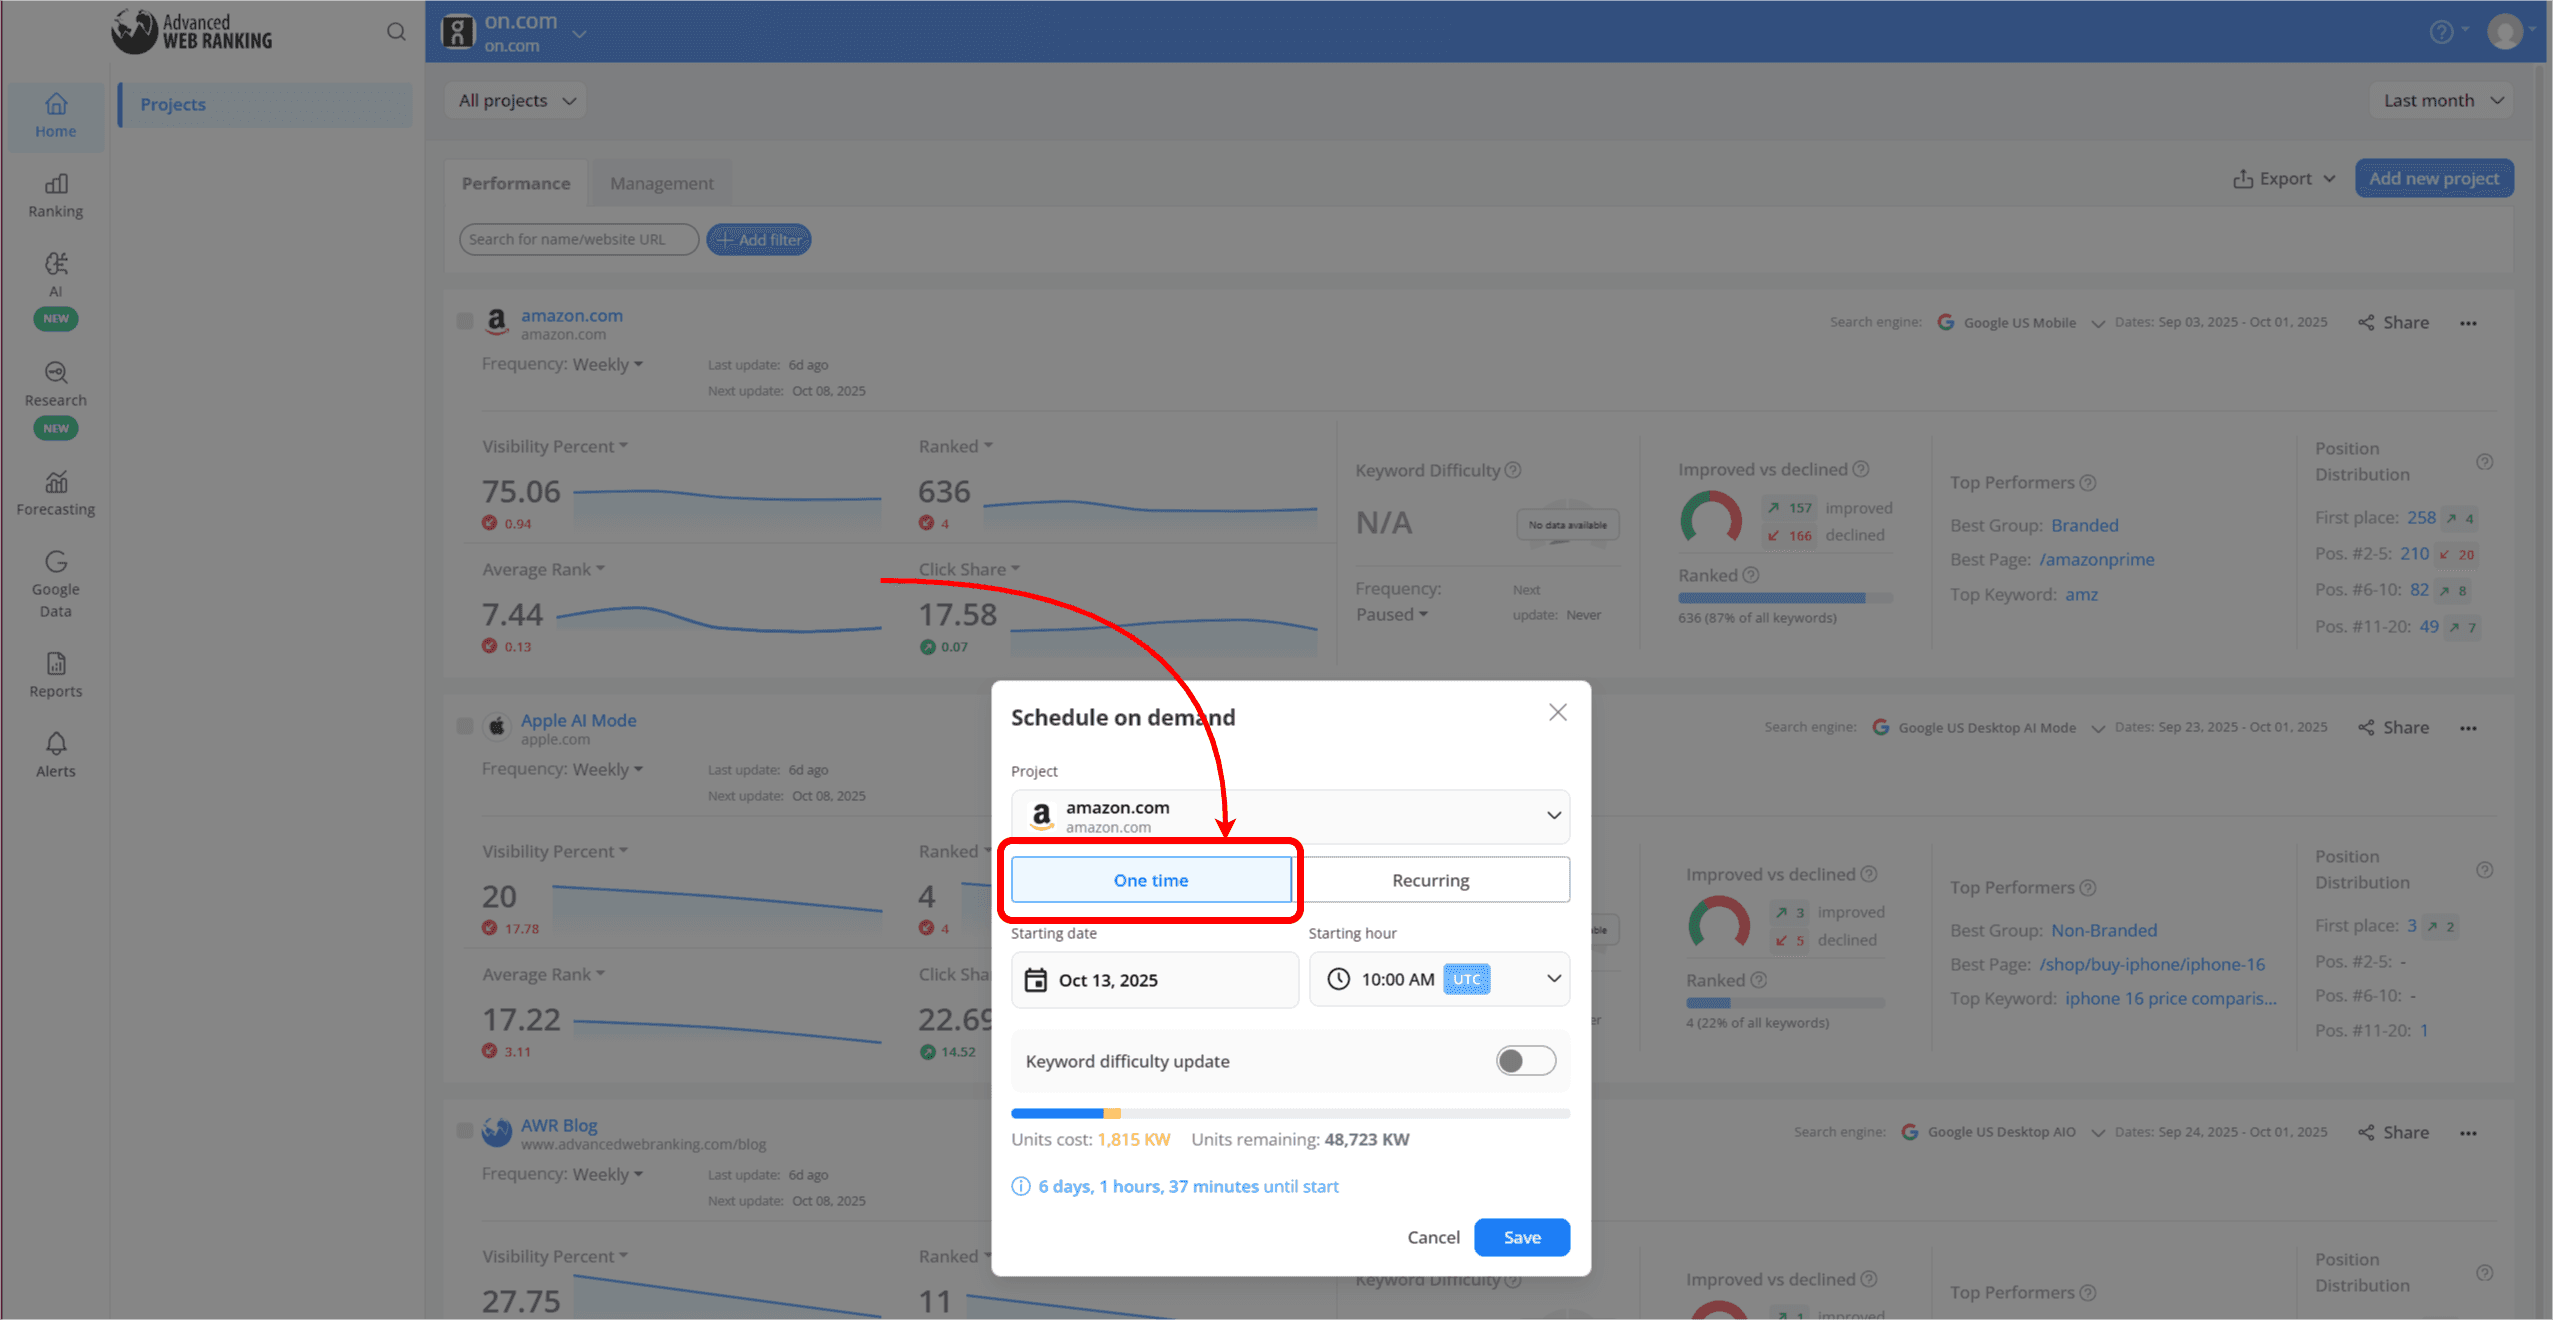Open amazon.com Google US Mobile search engine dropdown
This screenshot has height=1320, width=2553.
click(2021, 323)
